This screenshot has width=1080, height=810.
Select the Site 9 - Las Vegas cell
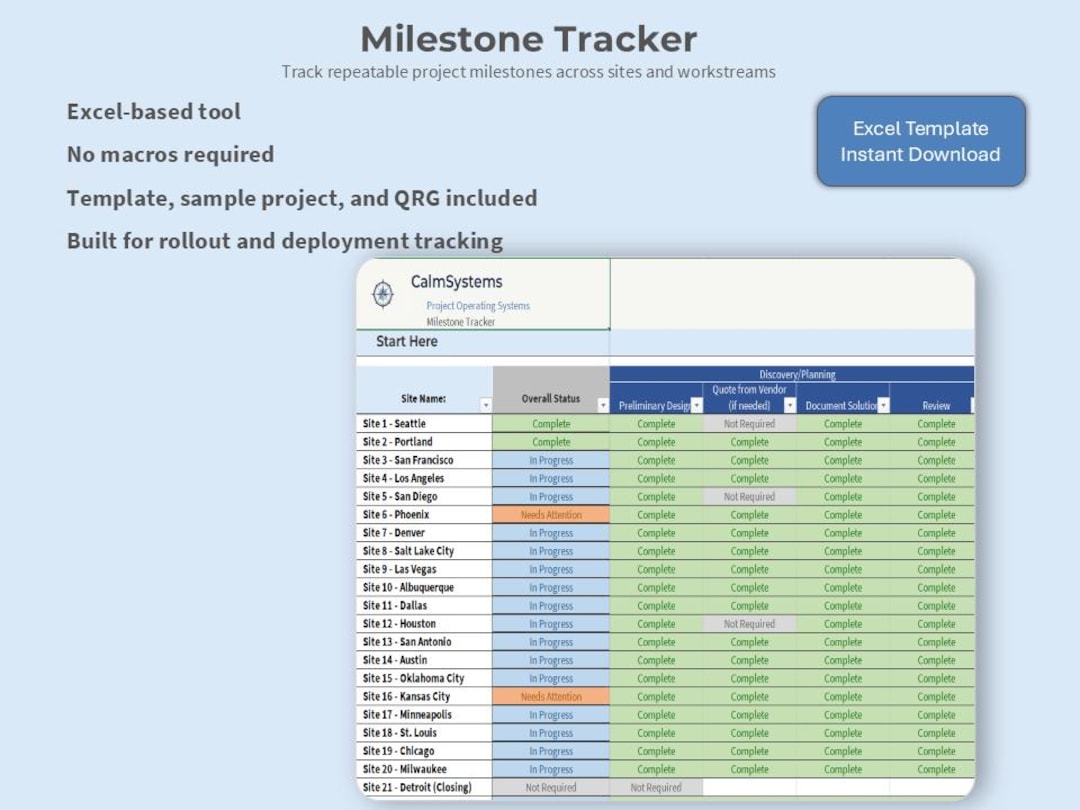coord(424,569)
